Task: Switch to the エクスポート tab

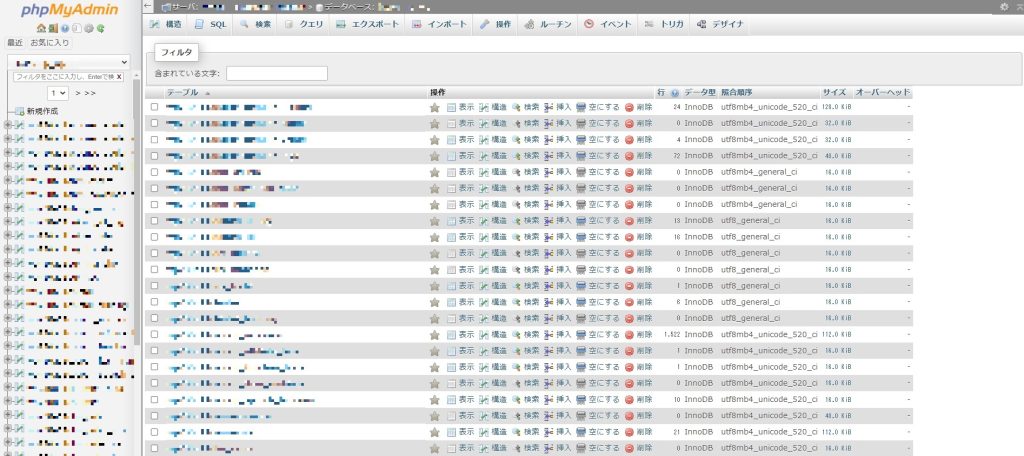Action: pyautogui.click(x=368, y=24)
